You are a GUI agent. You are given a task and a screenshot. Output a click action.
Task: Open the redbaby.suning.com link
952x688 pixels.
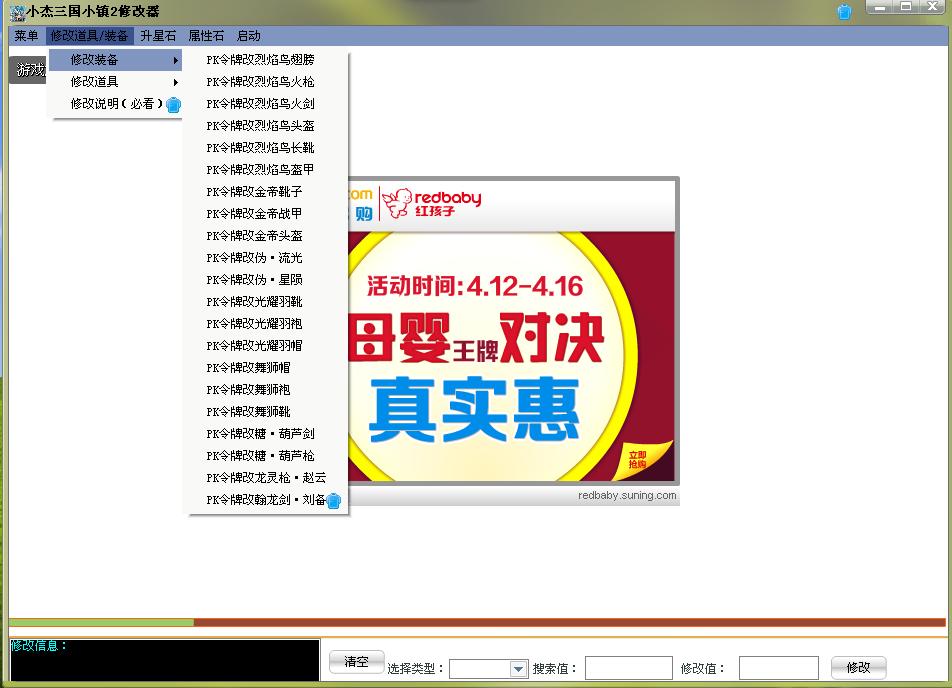(627, 496)
